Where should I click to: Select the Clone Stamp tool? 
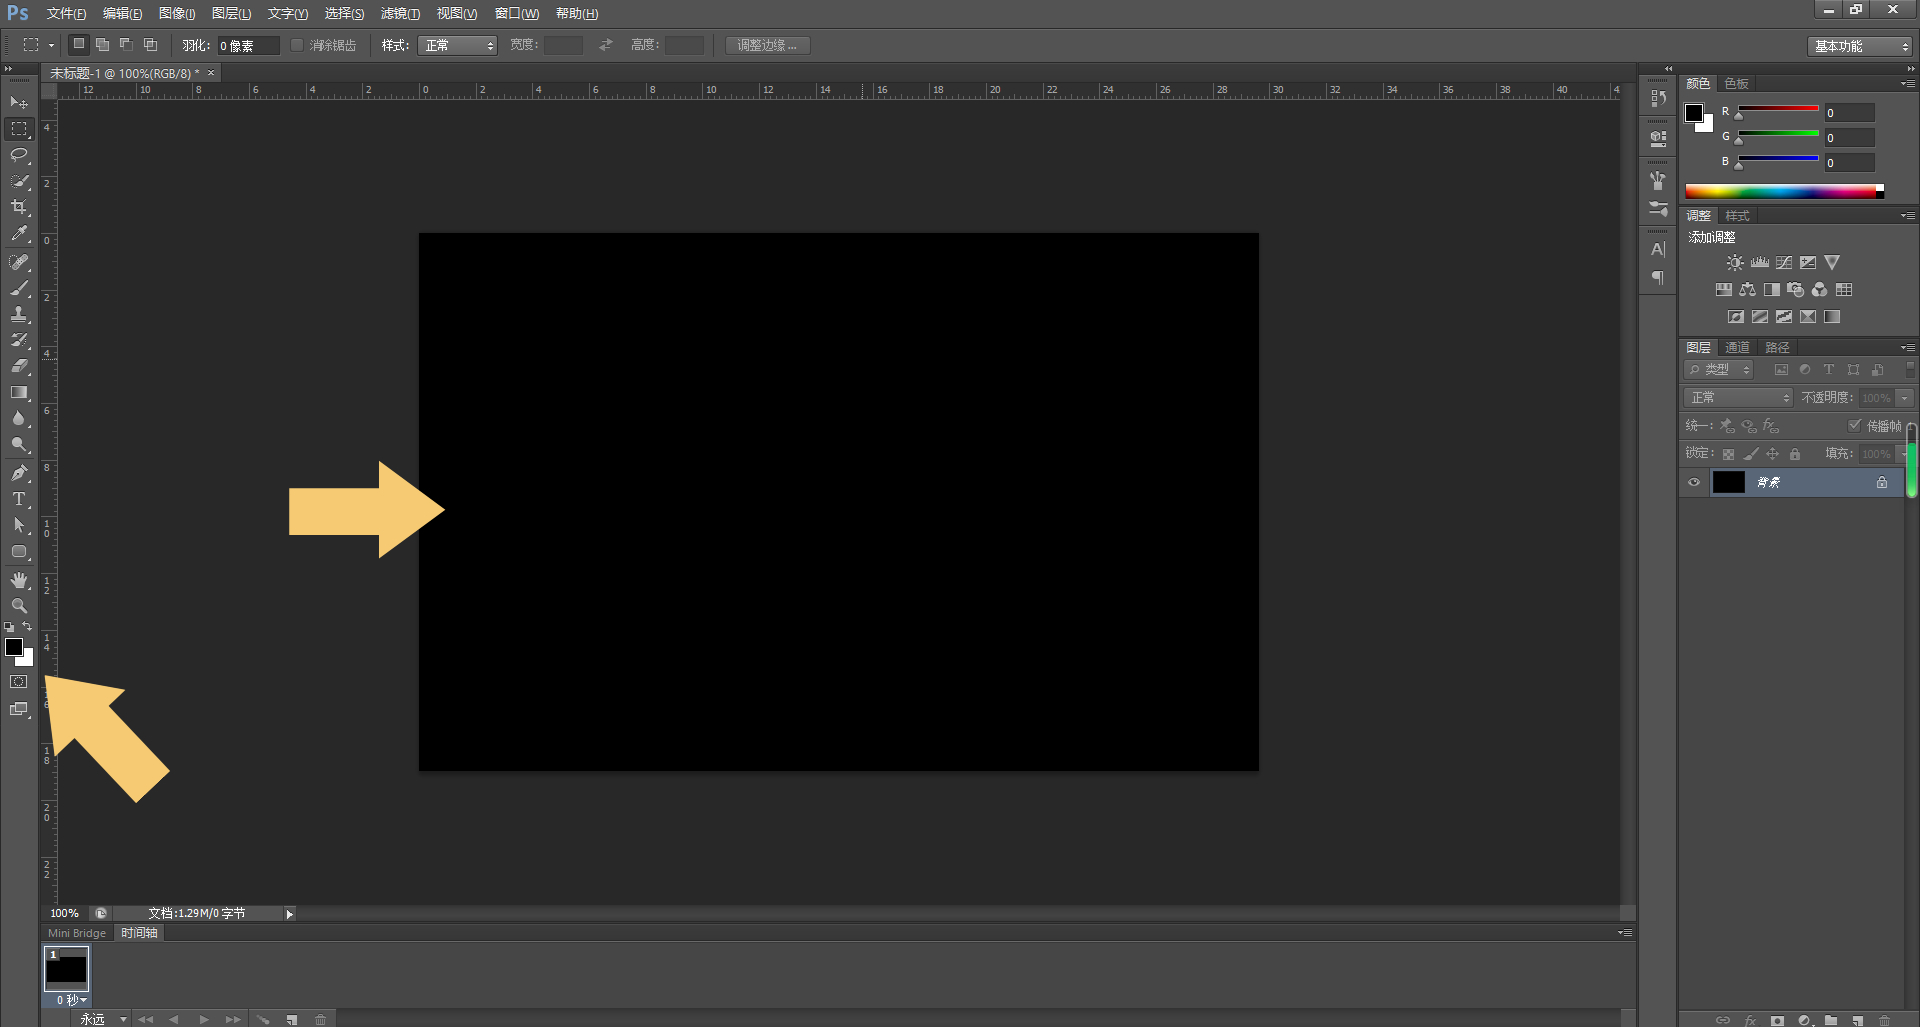click(x=19, y=314)
